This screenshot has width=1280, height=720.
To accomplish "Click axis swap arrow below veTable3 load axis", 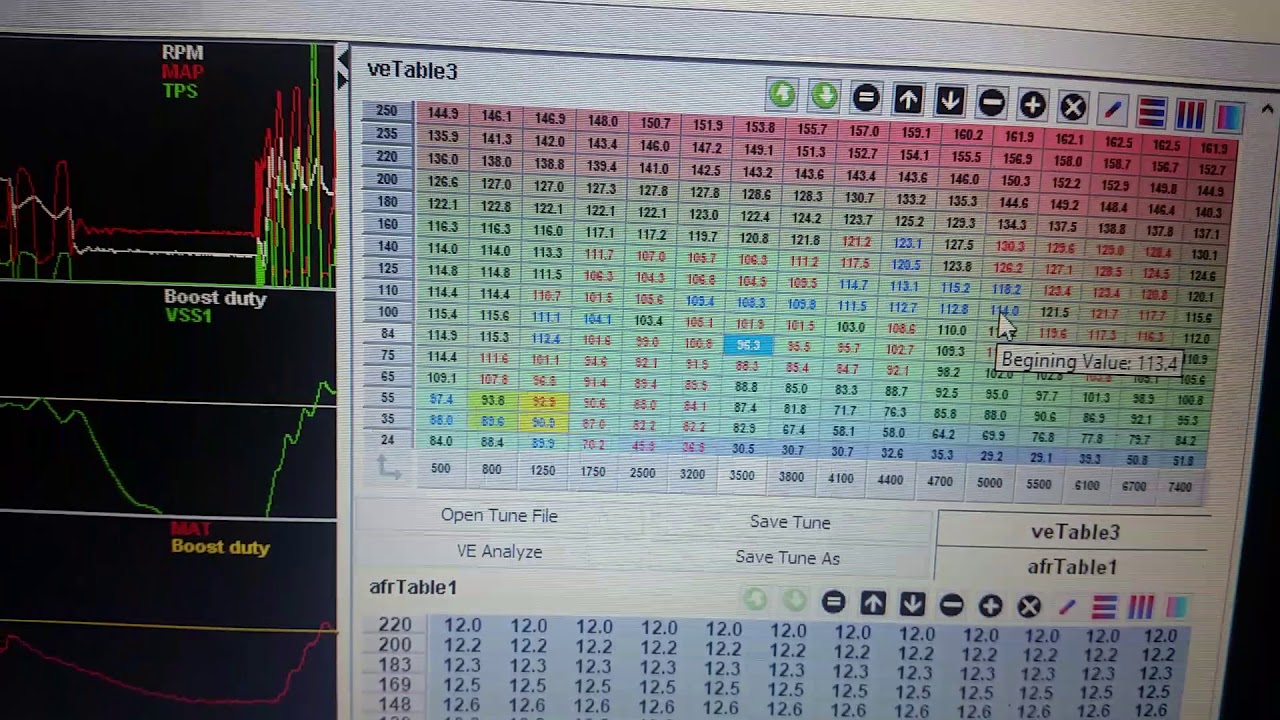I will coord(388,467).
